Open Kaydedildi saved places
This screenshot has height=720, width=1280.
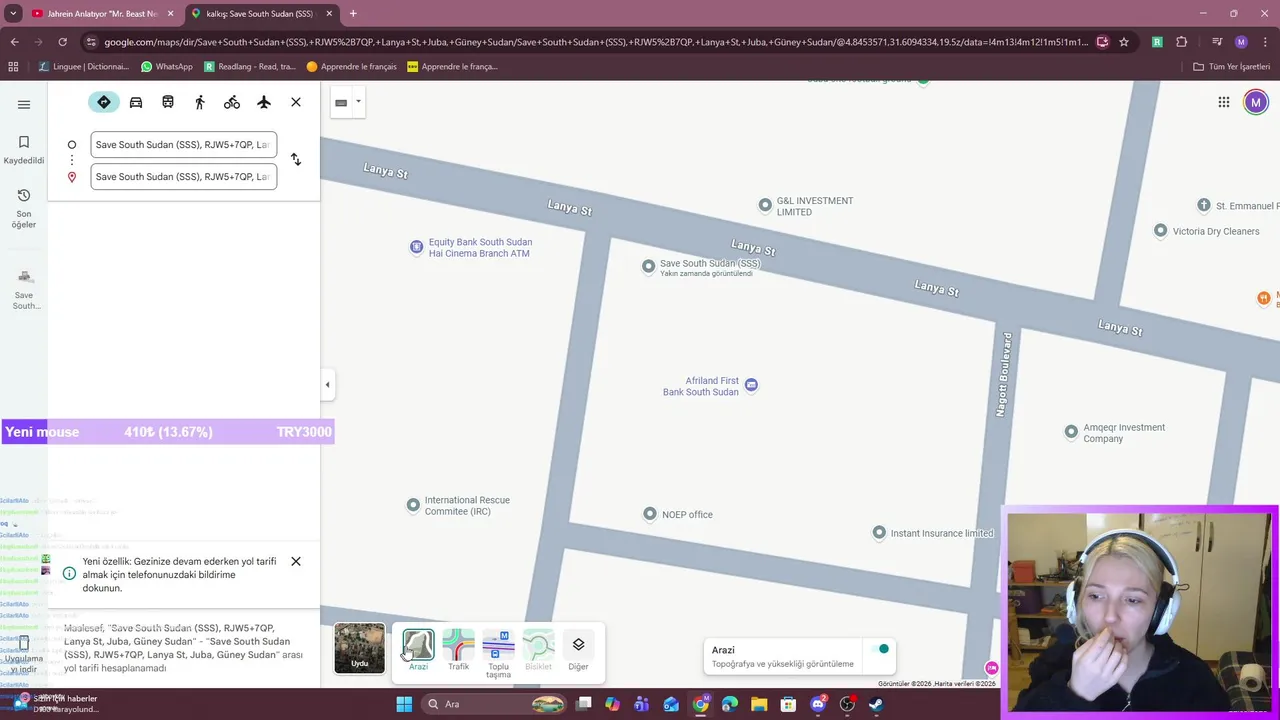[x=24, y=150]
